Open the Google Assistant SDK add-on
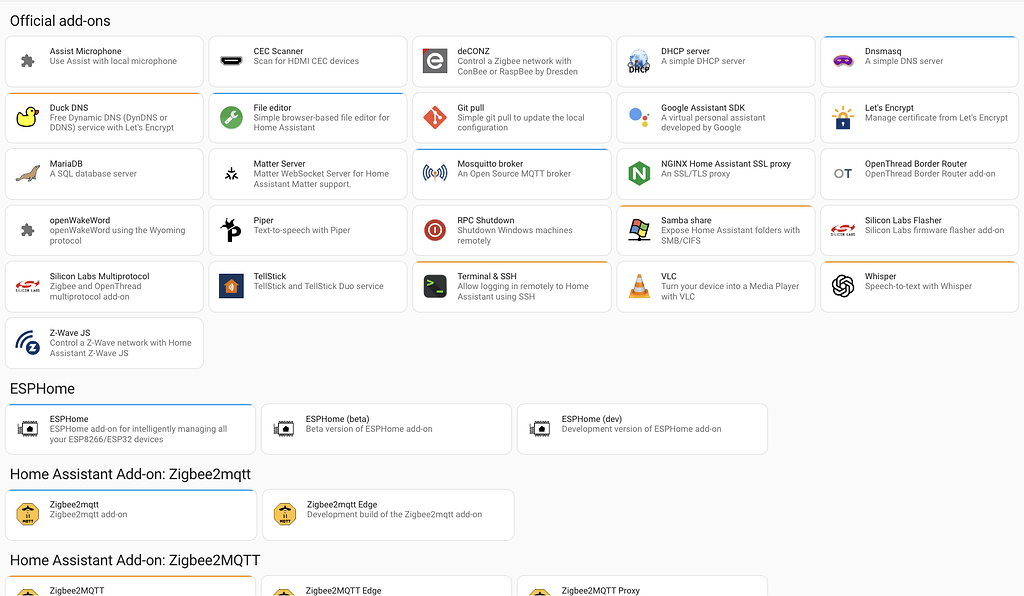Screen dimensions: 1024x596 pyautogui.click(x=715, y=117)
